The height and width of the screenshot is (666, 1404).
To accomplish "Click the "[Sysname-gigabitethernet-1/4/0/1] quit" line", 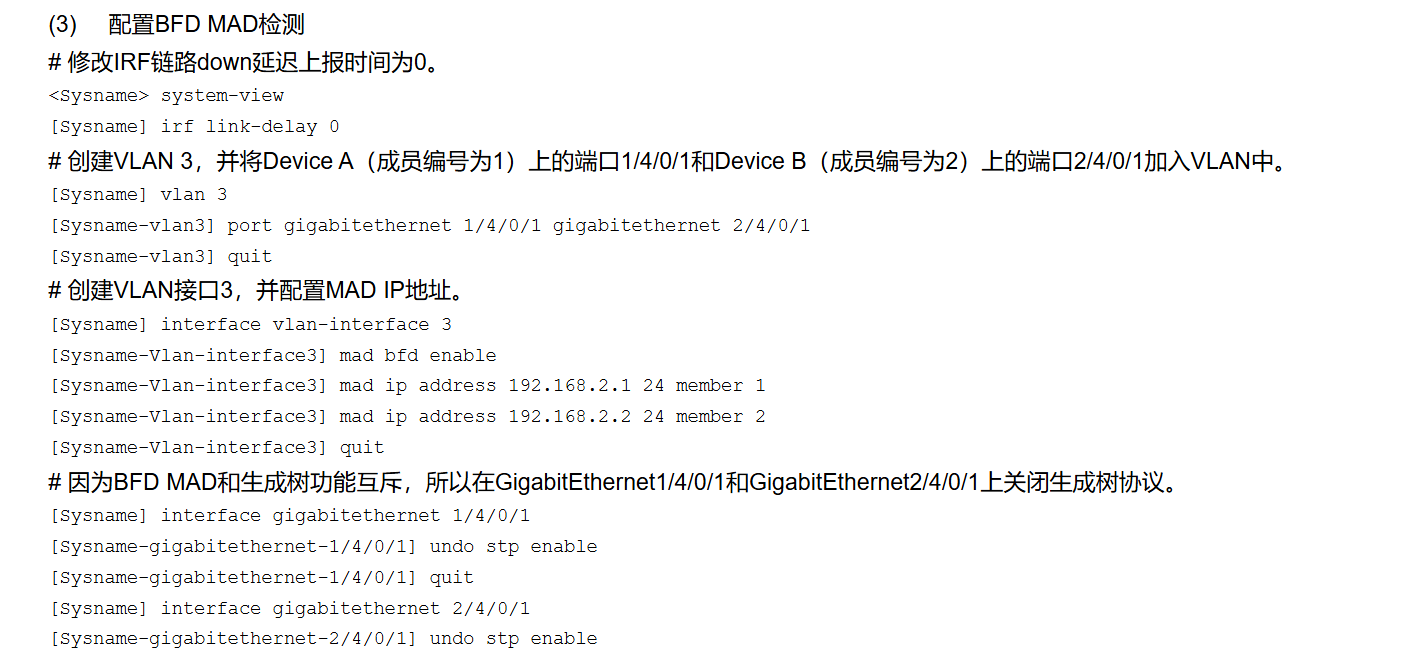I will 261,578.
